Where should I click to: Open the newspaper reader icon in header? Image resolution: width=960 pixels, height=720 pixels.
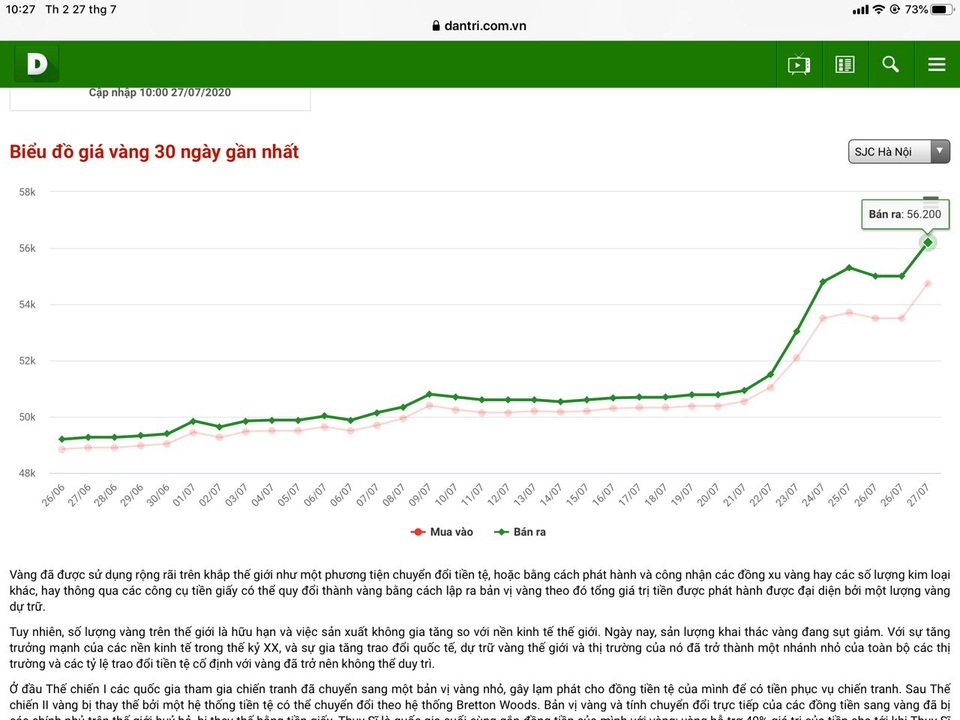pos(845,64)
